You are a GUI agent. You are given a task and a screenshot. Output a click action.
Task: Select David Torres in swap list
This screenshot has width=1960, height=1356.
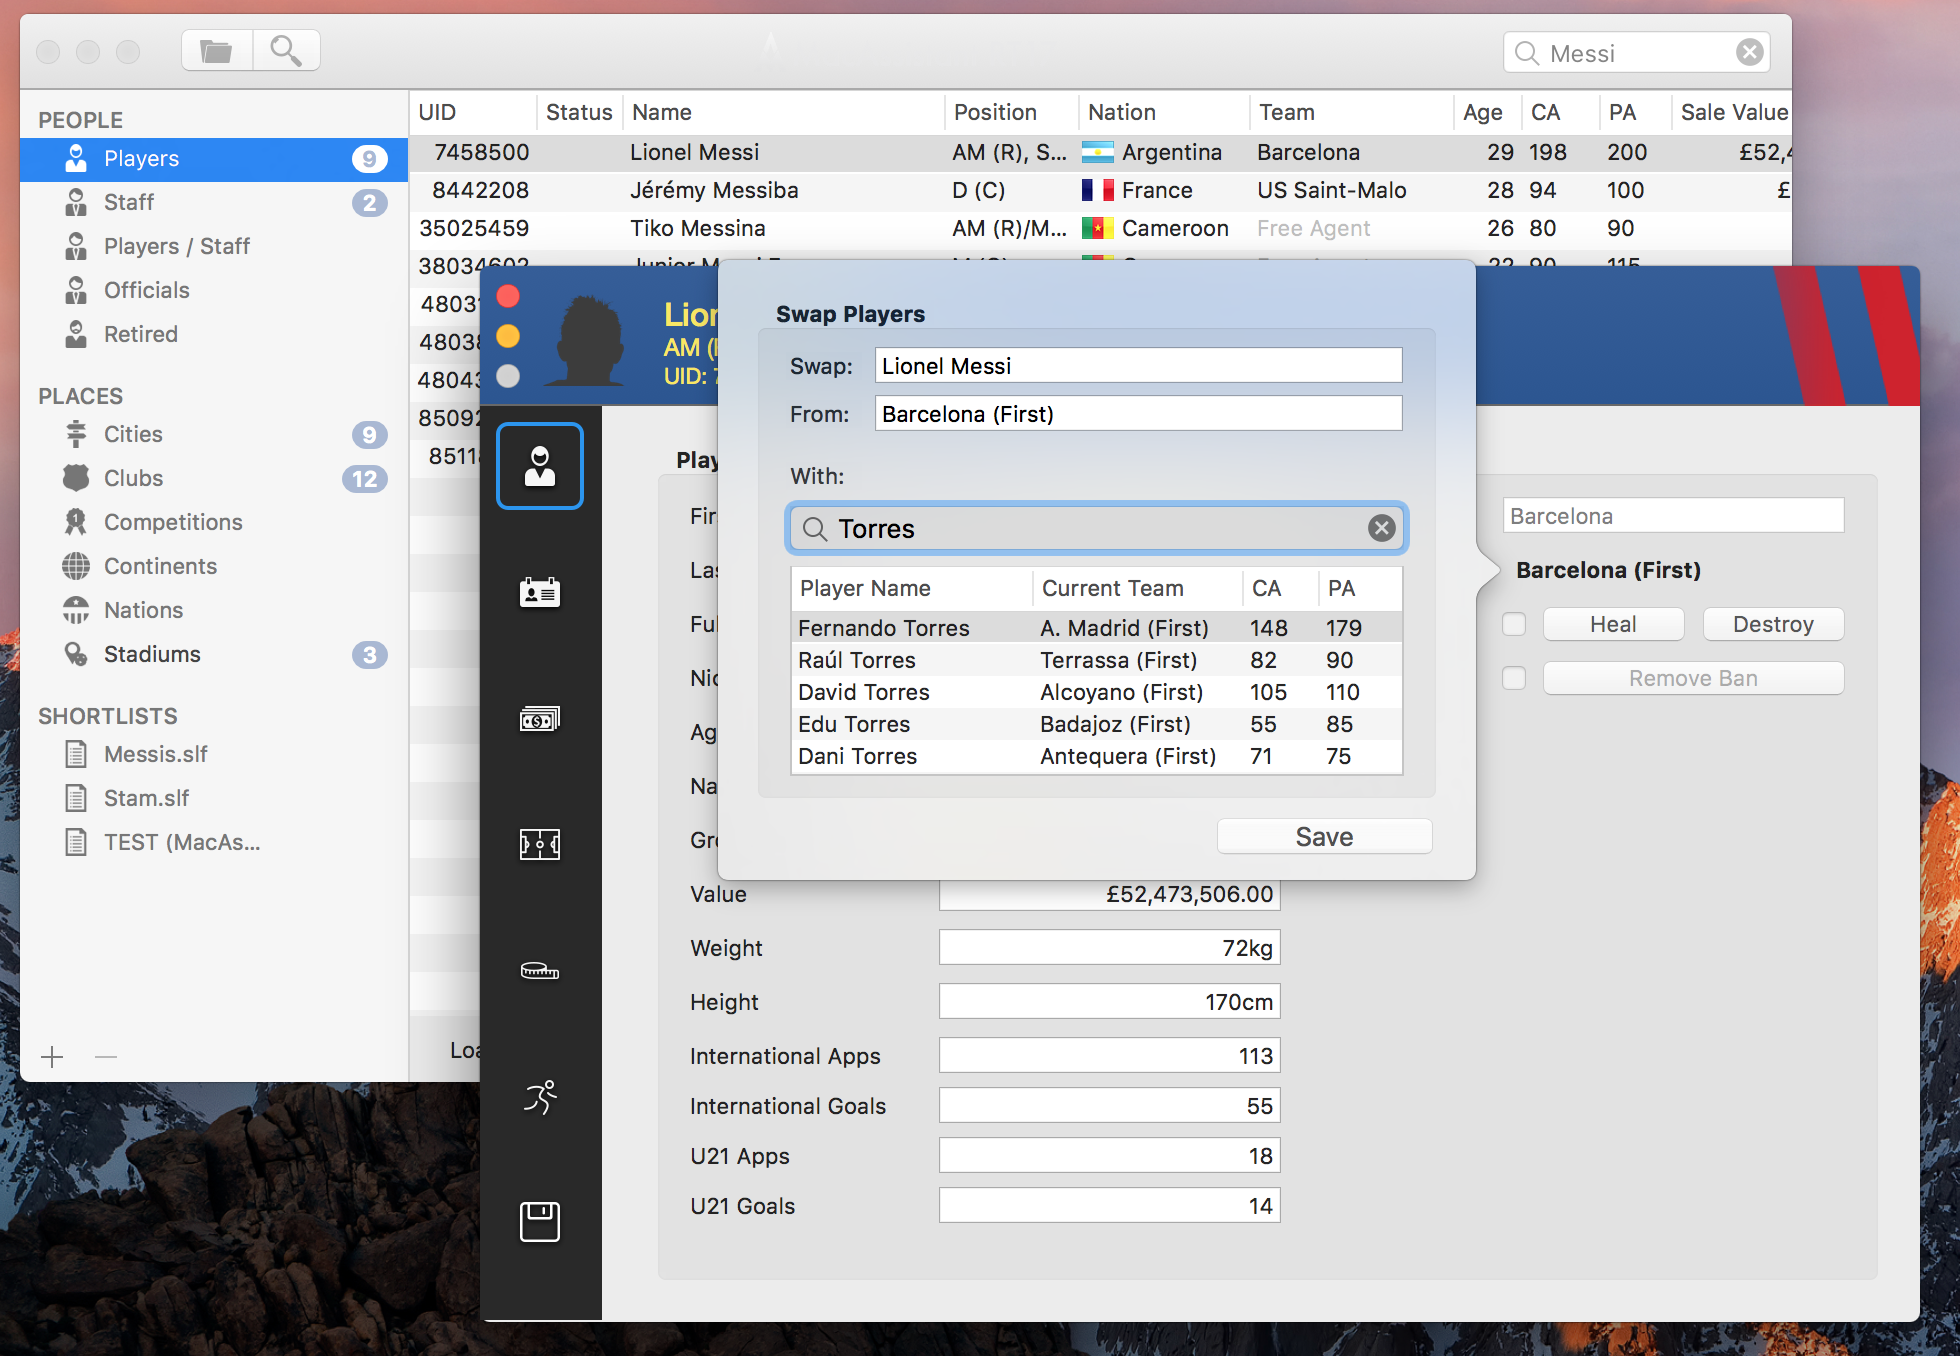(x=1097, y=692)
